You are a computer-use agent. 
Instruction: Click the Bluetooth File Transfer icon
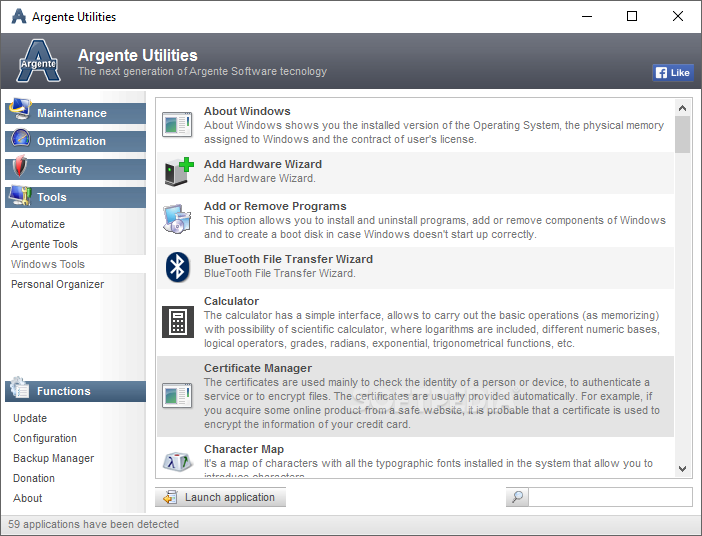tap(177, 267)
